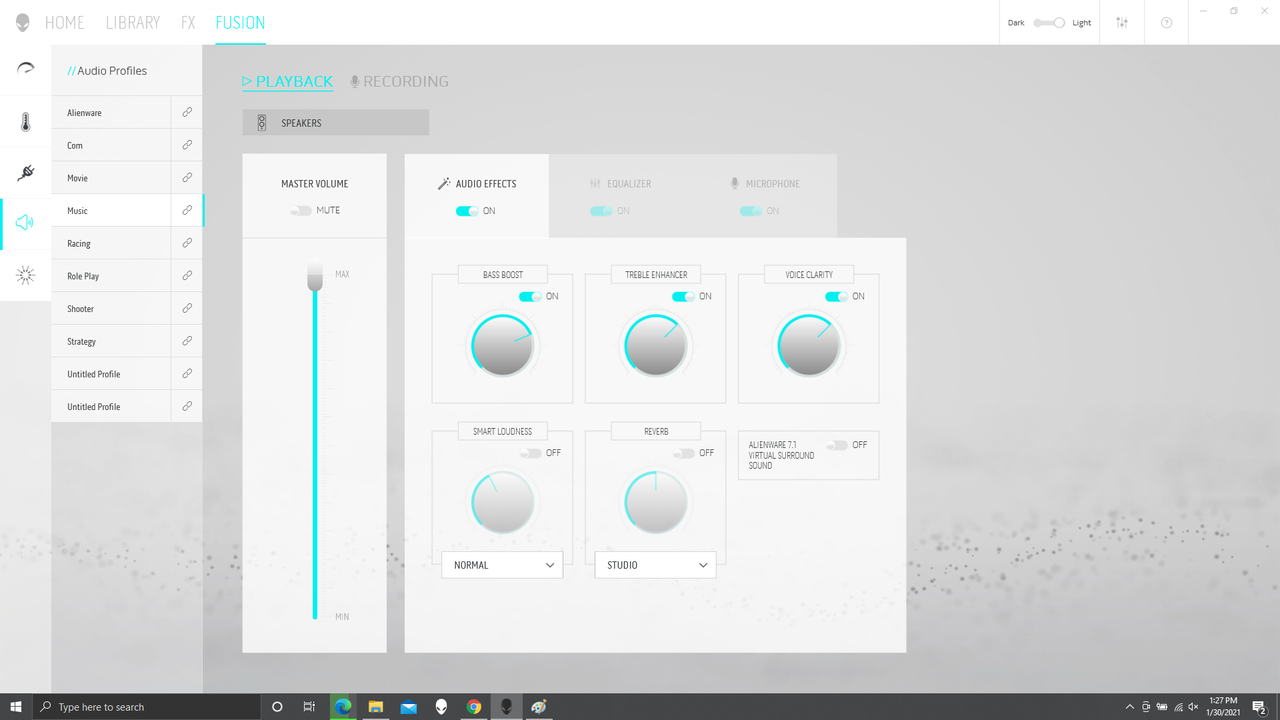The image size is (1280, 720).
Task: Enable Alienware 7.1 Virtual Surround Sound
Action: (836, 445)
